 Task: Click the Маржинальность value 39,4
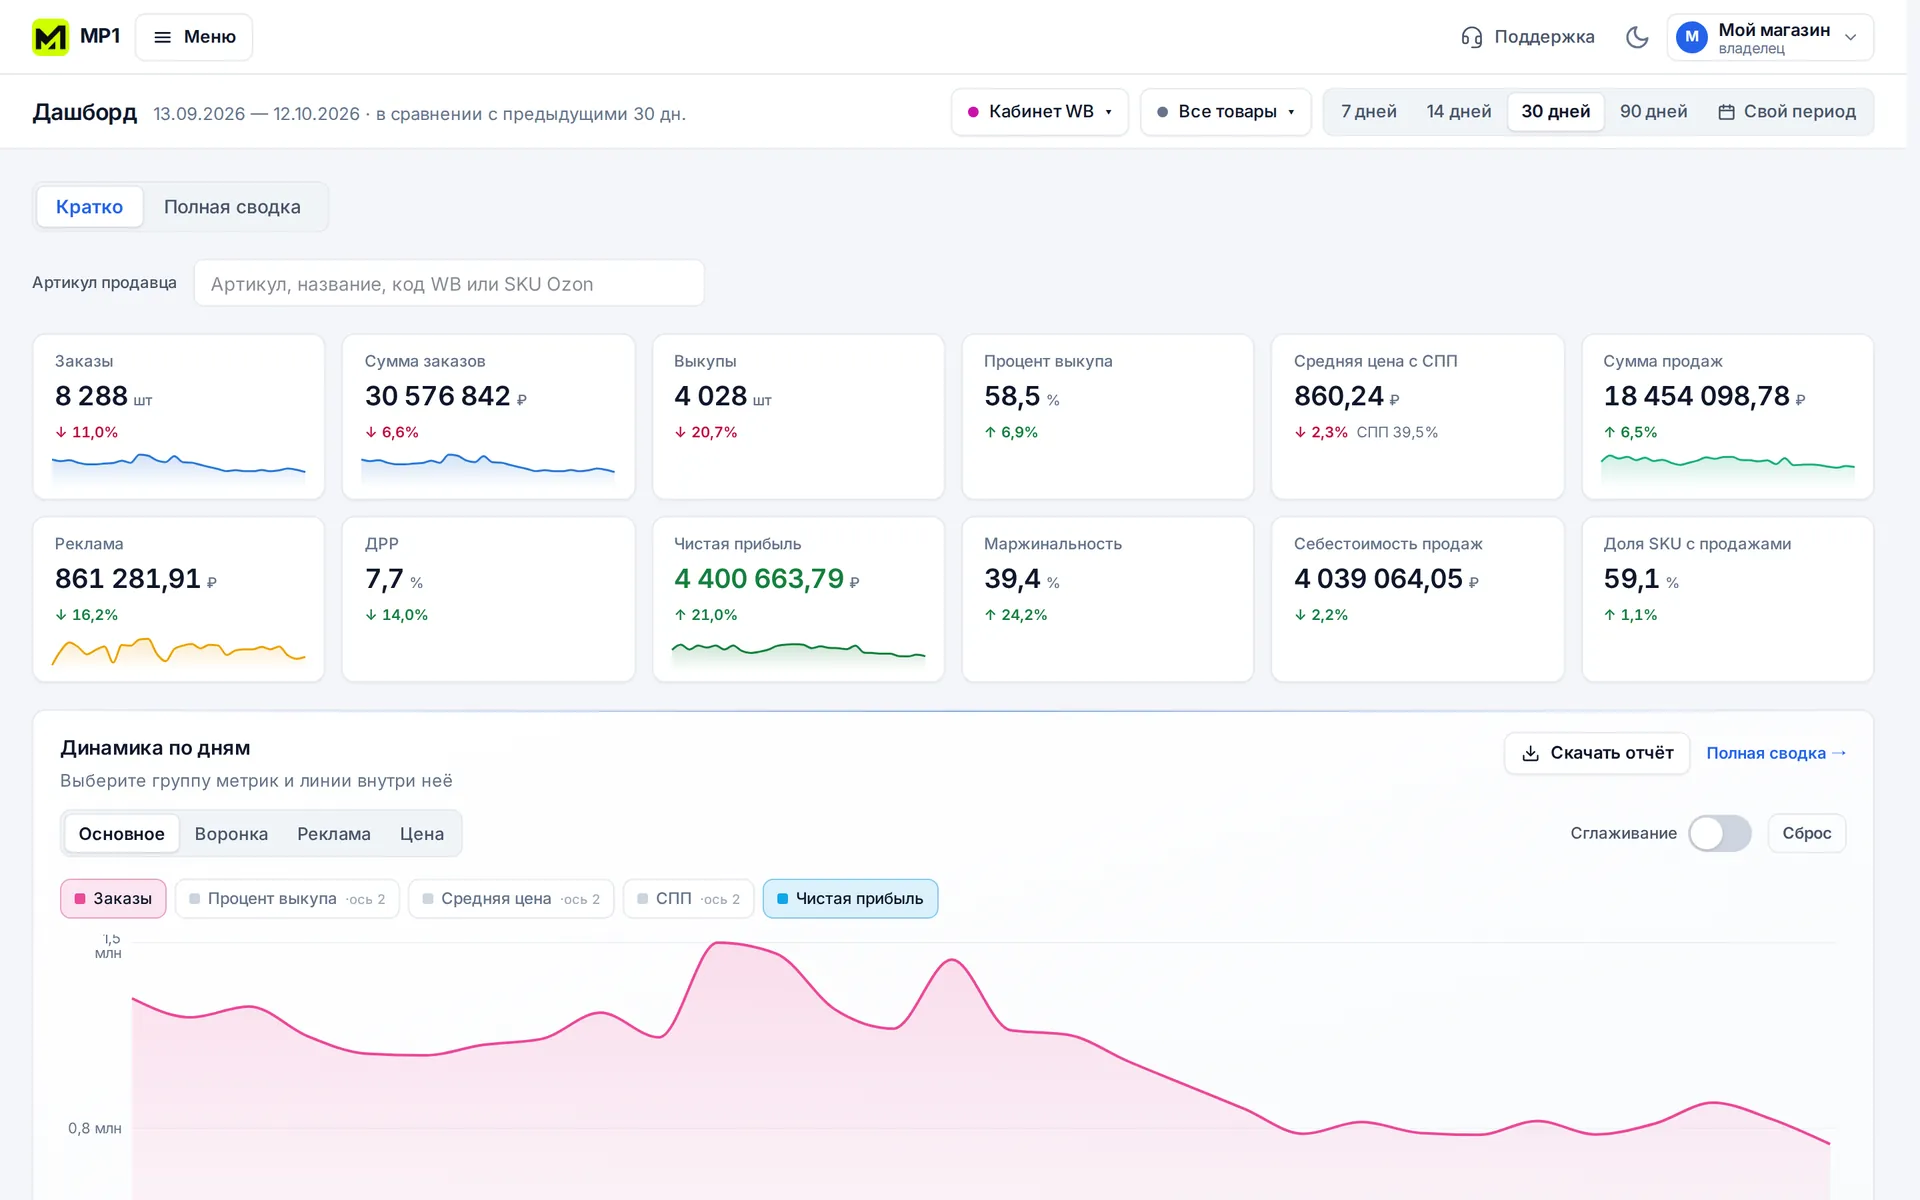1012,579
